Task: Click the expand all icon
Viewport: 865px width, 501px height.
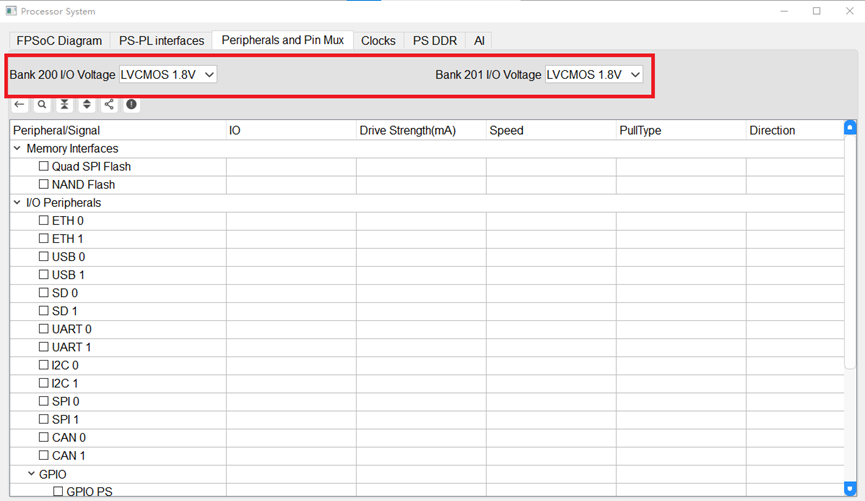Action: tap(87, 104)
